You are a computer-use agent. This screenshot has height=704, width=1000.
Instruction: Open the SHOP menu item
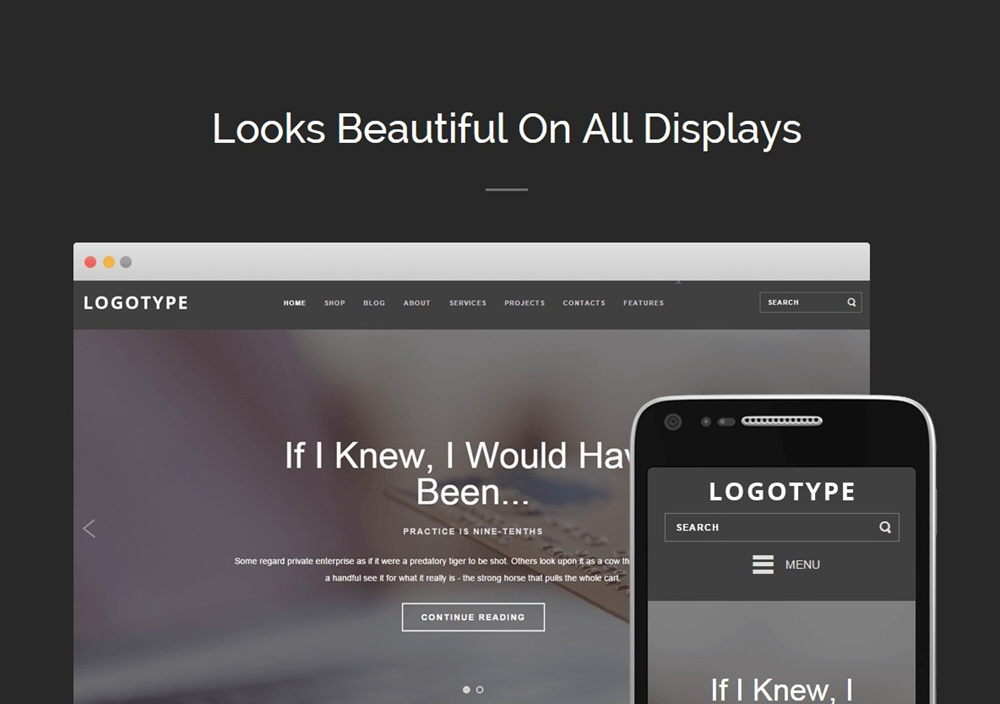[x=335, y=303]
